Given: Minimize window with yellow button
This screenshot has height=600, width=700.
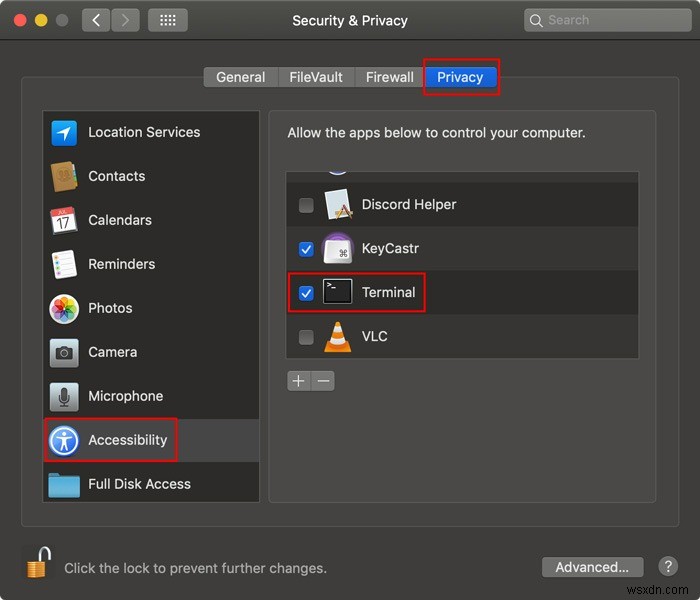Looking at the screenshot, I should 41,20.
